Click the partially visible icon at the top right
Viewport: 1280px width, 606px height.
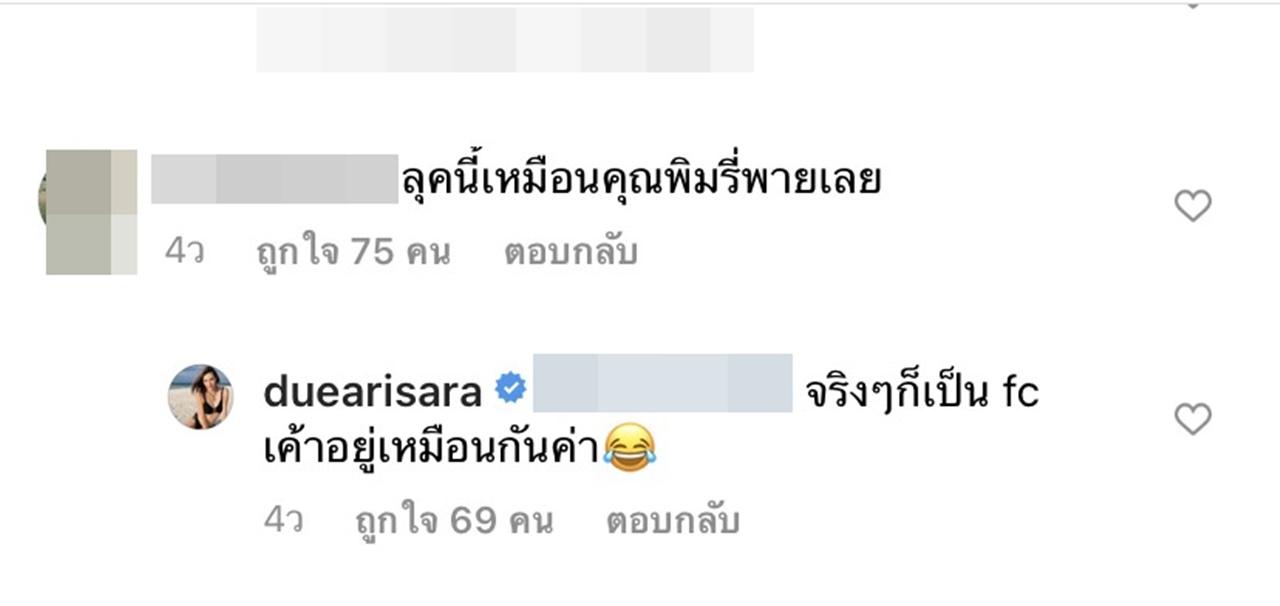(1191, 5)
